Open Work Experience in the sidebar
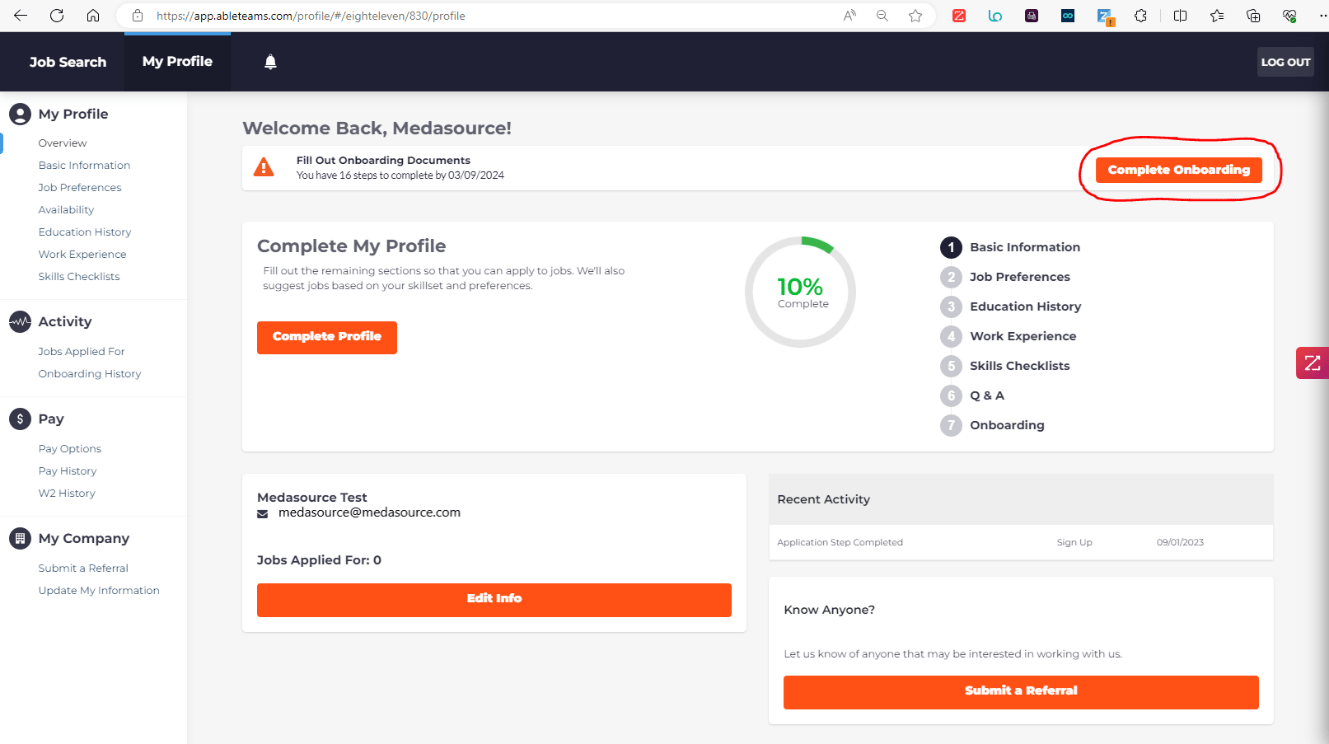This screenshot has width=1329, height=744. coord(82,254)
